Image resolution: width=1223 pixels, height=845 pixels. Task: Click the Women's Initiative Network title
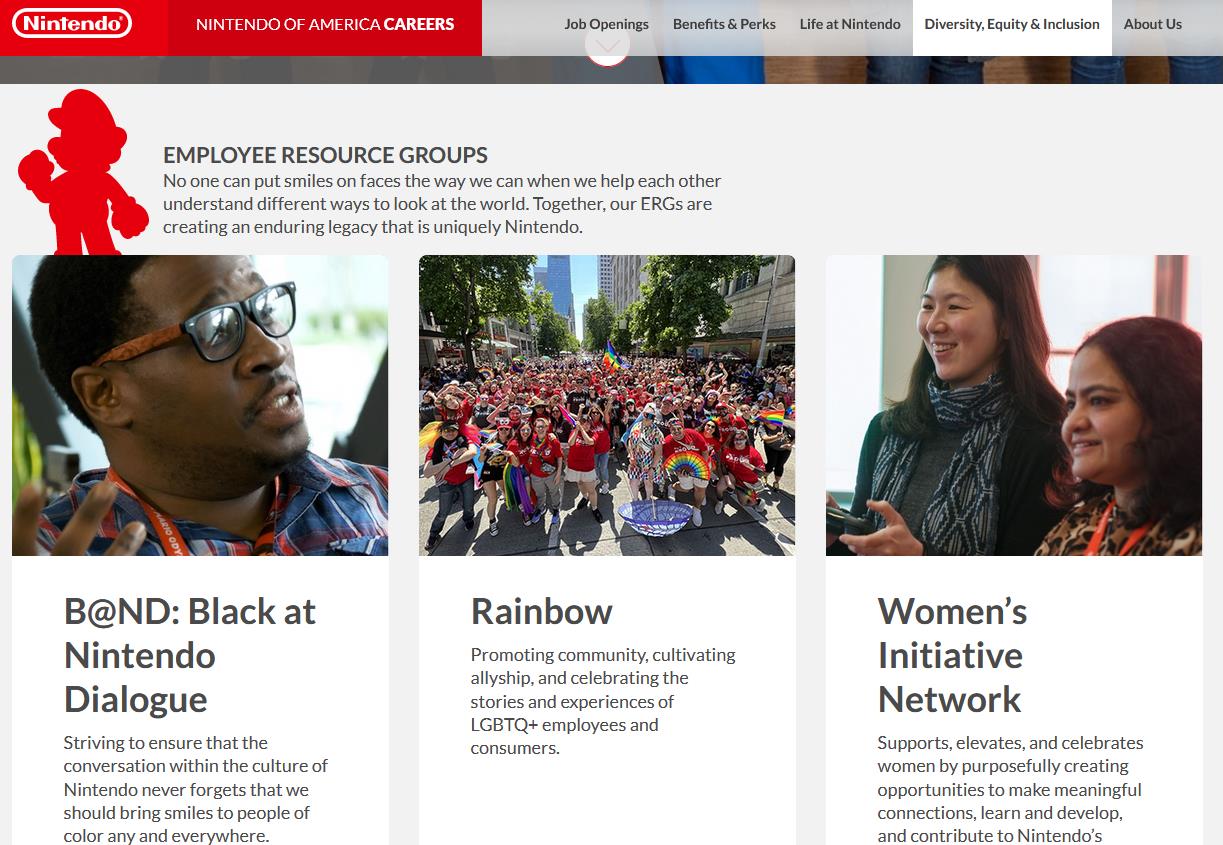(x=952, y=655)
